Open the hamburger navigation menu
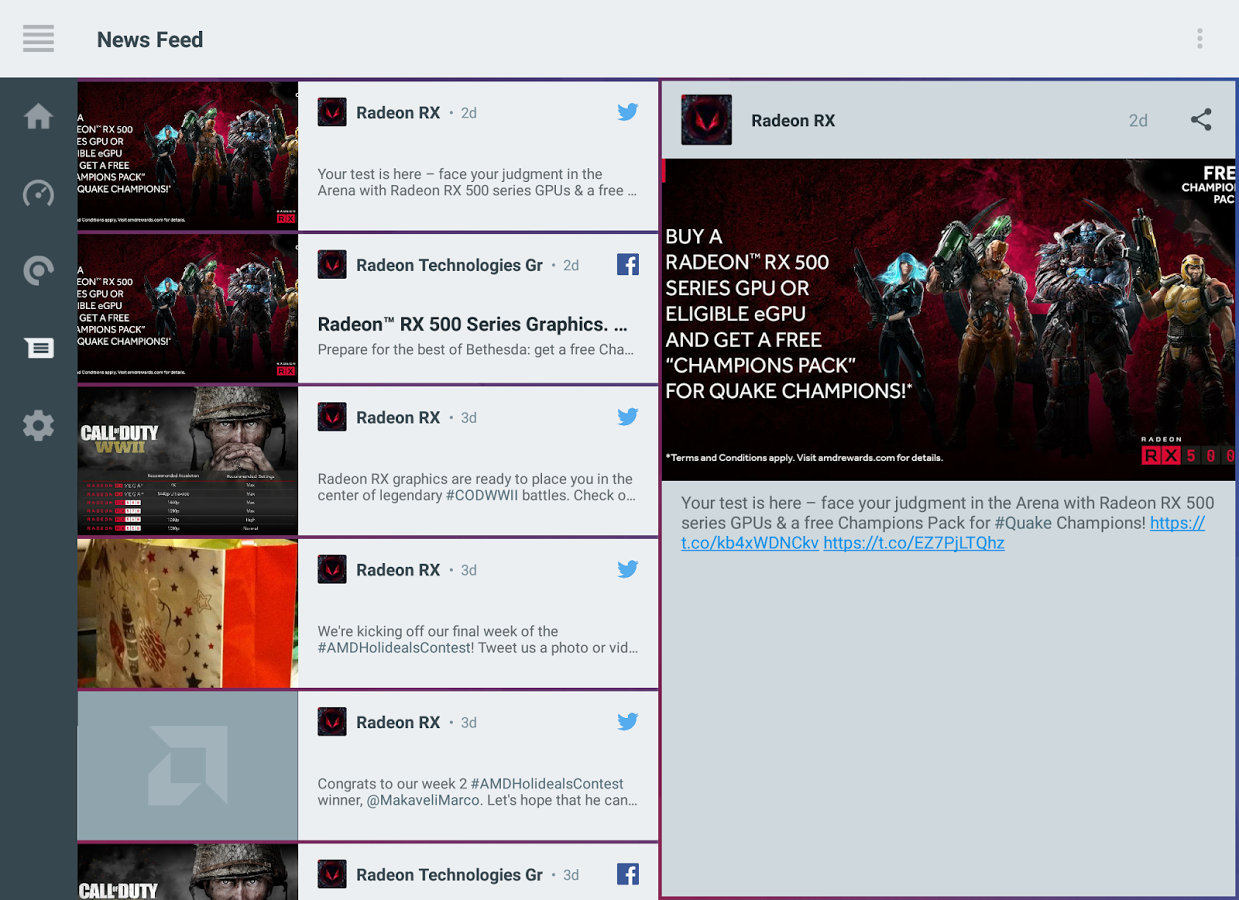The width and height of the screenshot is (1239, 900). point(38,39)
